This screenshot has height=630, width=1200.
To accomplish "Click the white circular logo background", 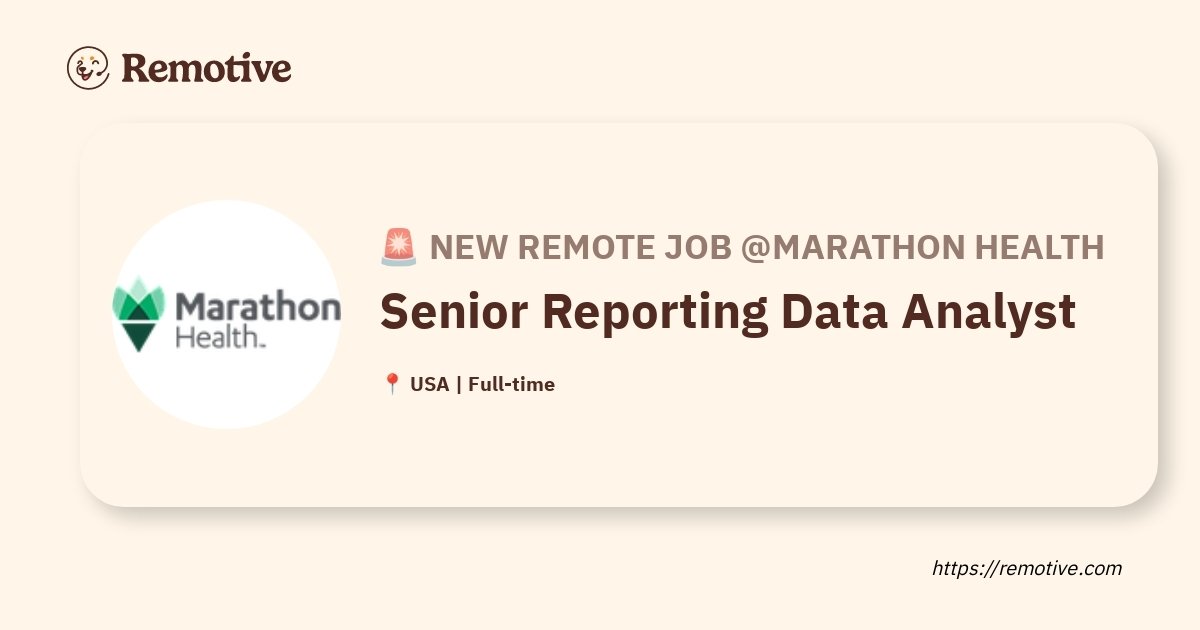I will [226, 315].
